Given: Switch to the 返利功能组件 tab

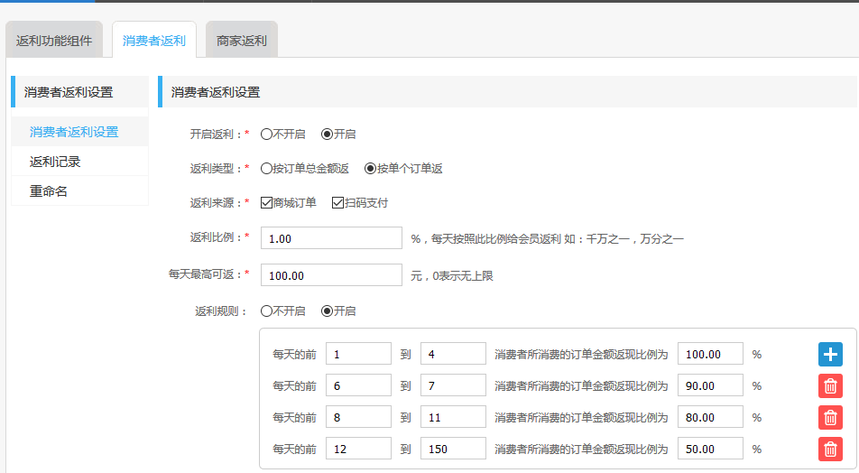Looking at the screenshot, I should coord(54,41).
